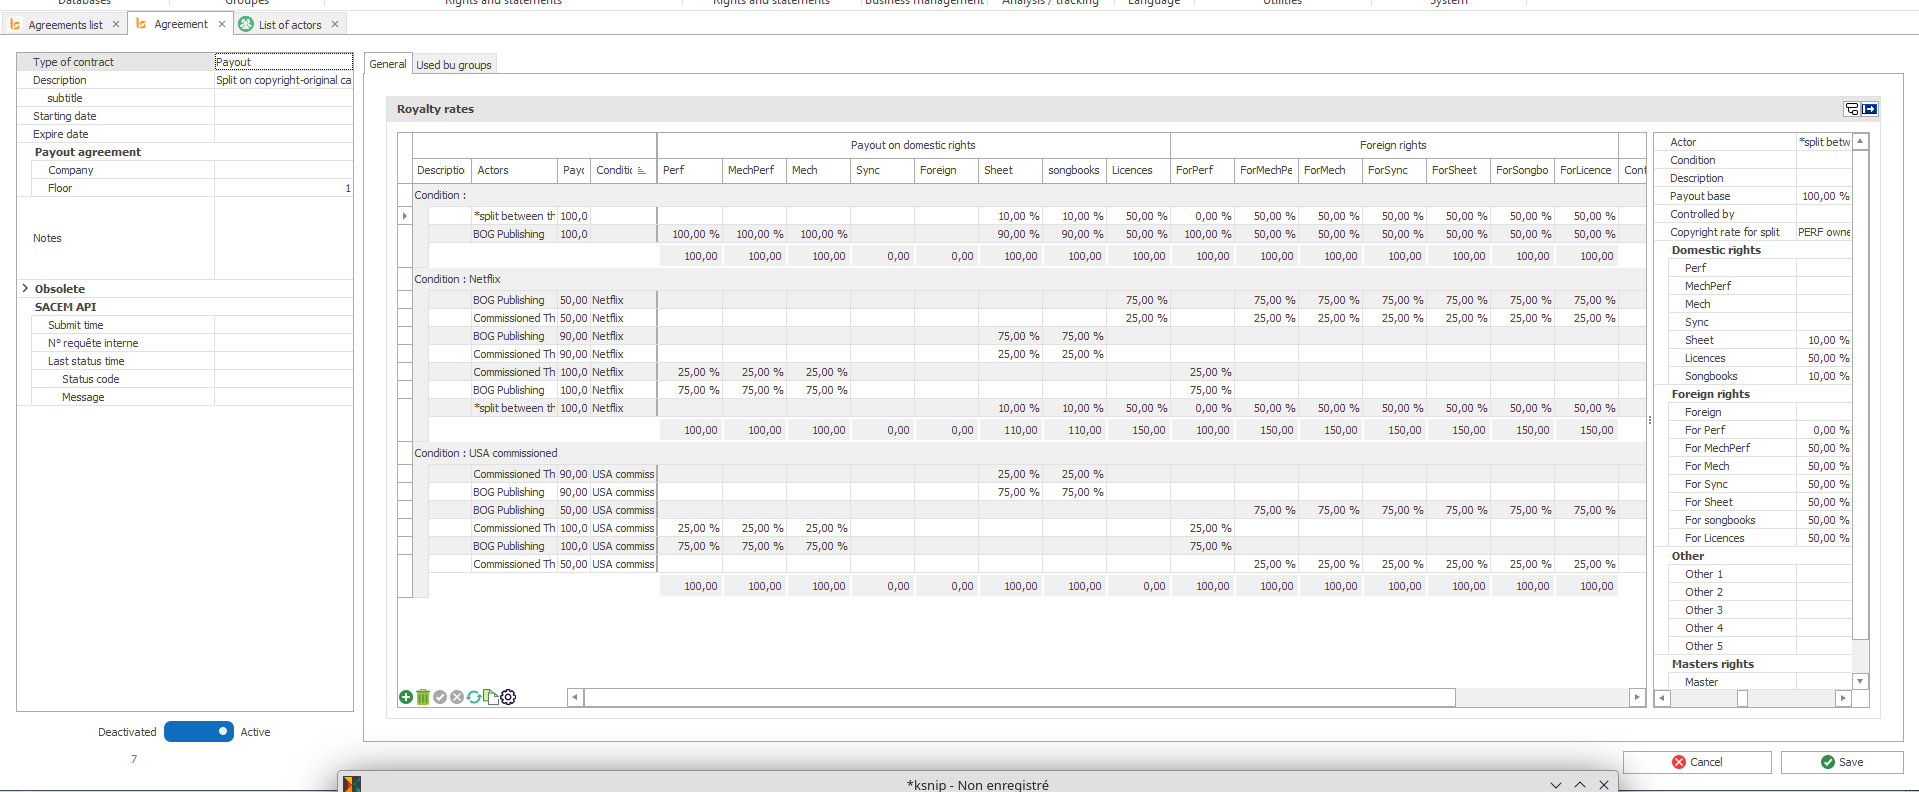Expand the first split between row indicator
This screenshot has width=1919, height=792.
405,216
